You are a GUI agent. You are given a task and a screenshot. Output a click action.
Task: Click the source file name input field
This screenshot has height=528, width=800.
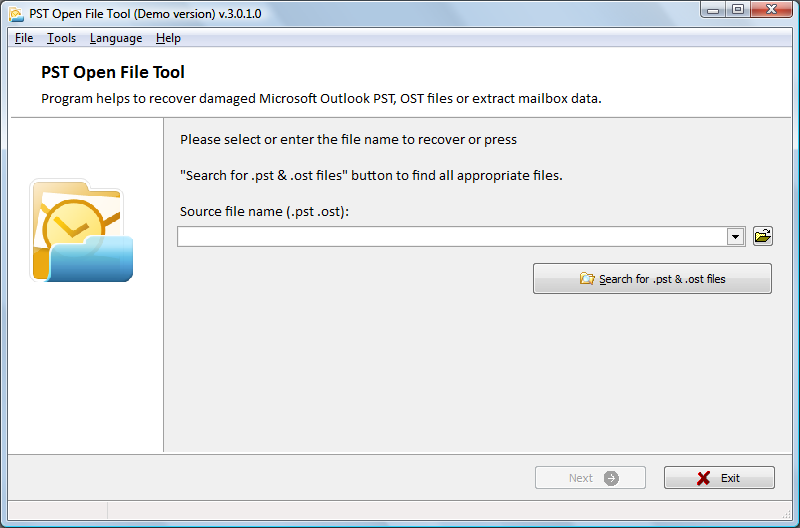click(x=452, y=237)
